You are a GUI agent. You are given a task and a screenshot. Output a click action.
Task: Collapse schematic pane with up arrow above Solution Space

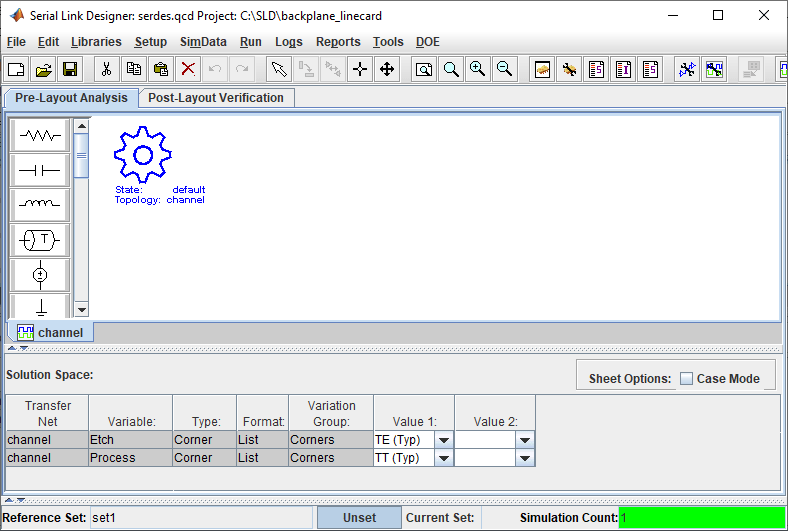[x=12, y=348]
